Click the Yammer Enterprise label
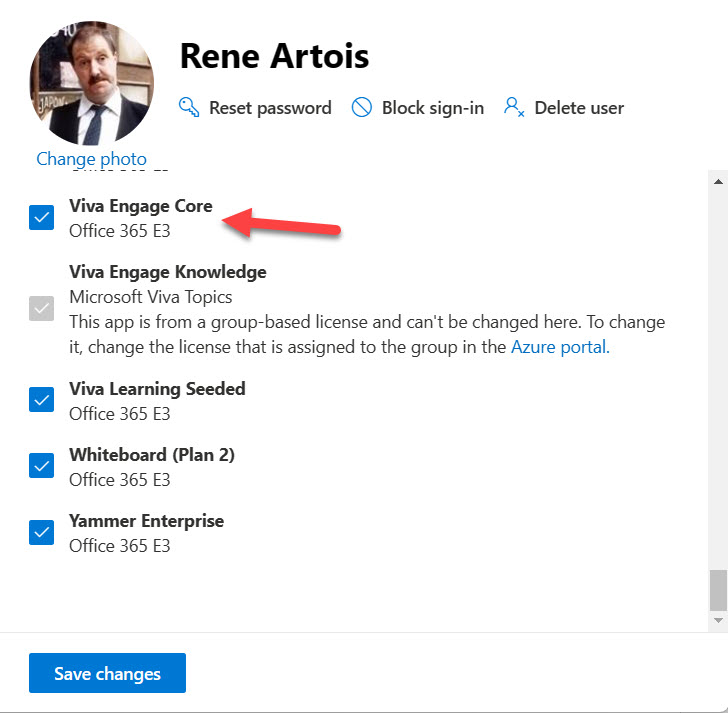This screenshot has height=713, width=728. pyautogui.click(x=146, y=521)
